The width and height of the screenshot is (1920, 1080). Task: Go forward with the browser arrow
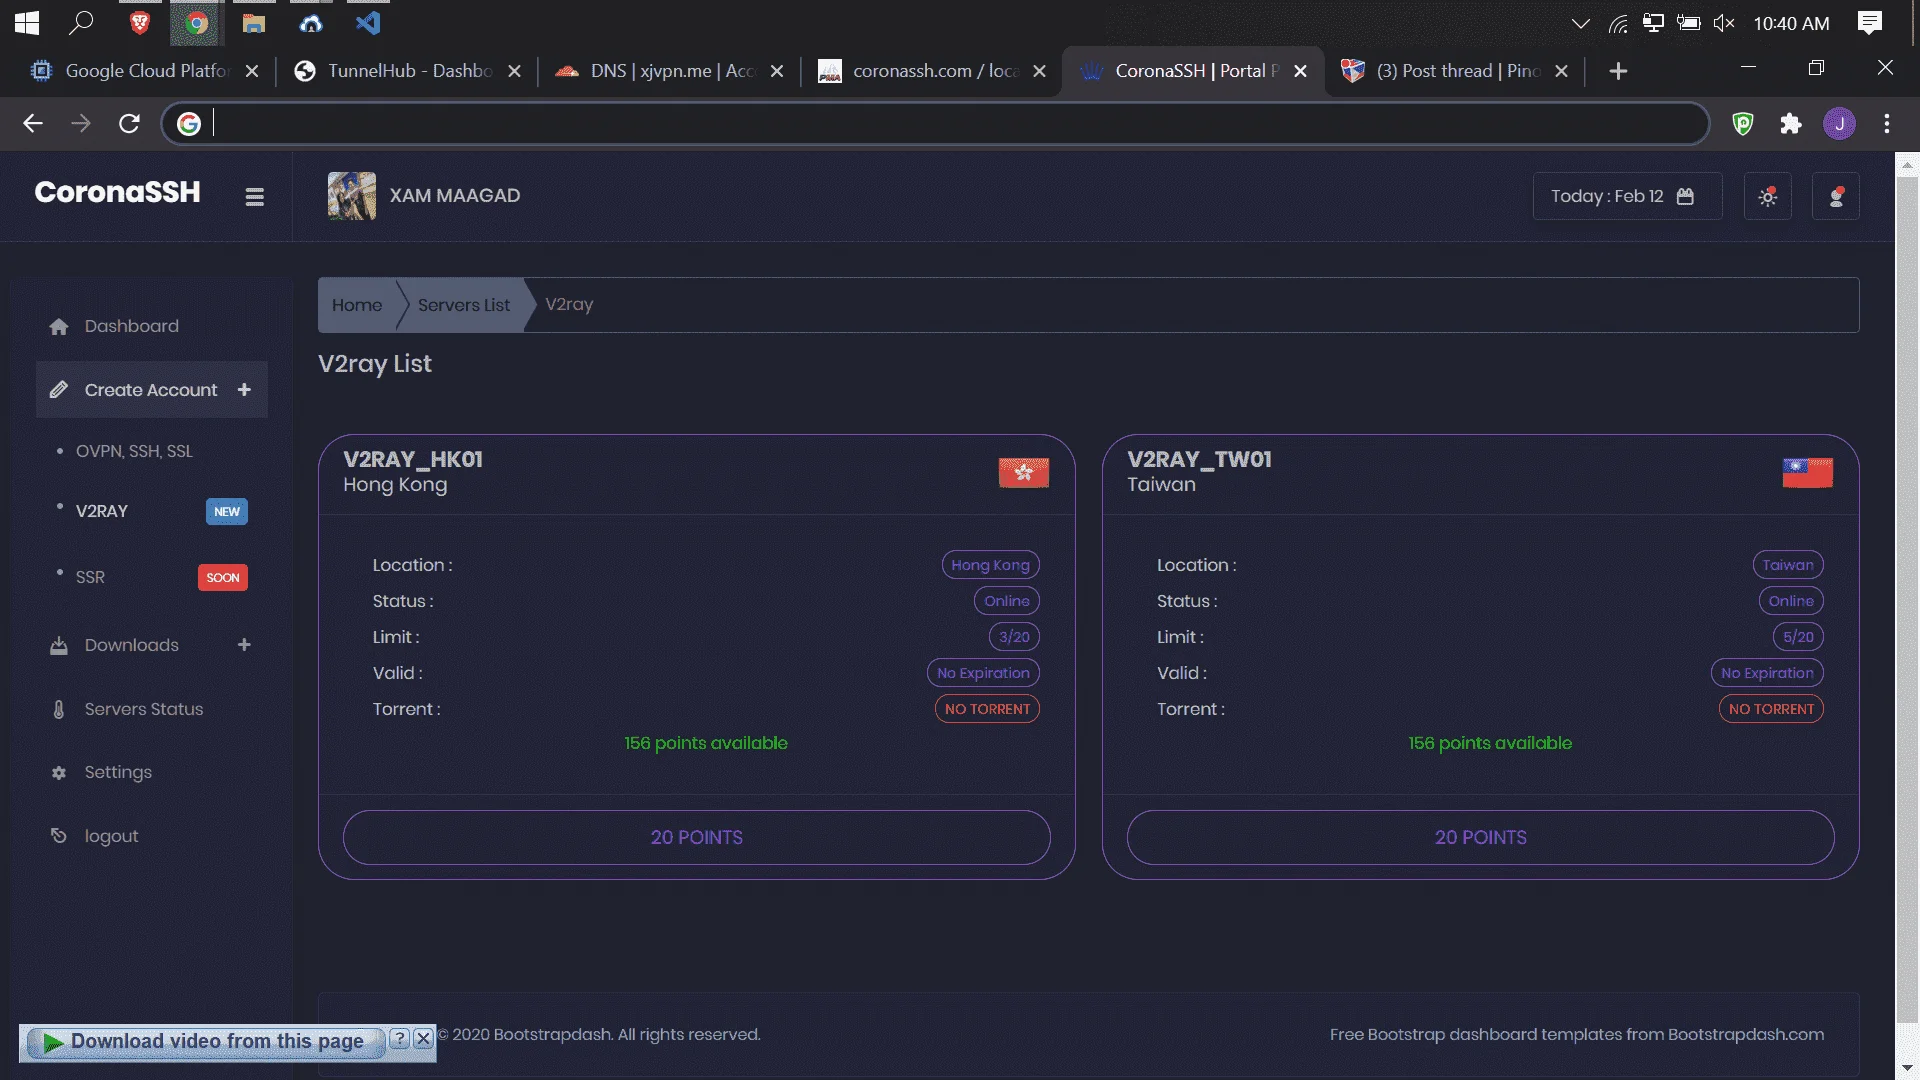tap(81, 123)
